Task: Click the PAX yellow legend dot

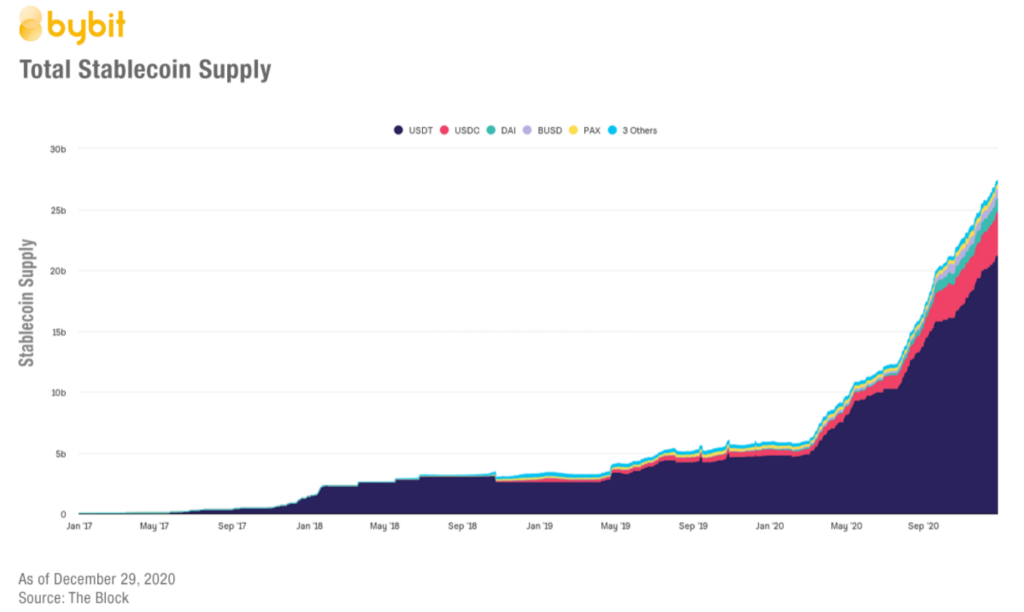Action: (573, 130)
